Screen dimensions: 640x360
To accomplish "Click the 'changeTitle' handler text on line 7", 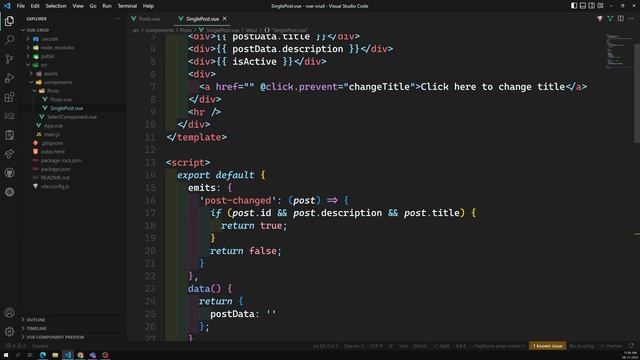I will coord(379,87).
